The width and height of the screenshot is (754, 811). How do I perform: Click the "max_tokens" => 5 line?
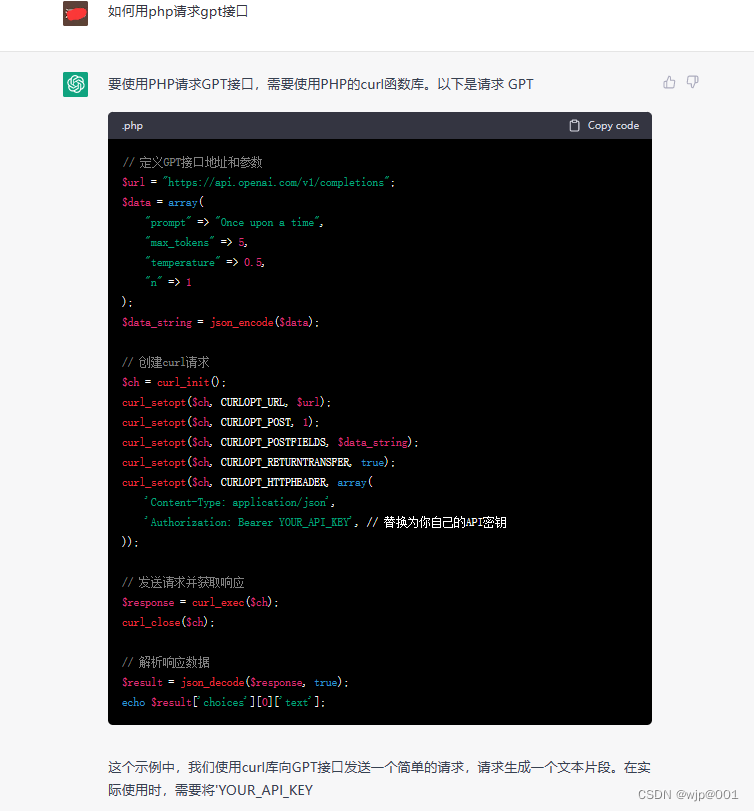coord(197,242)
